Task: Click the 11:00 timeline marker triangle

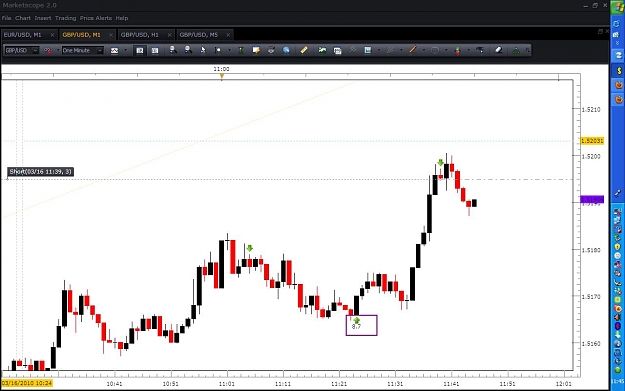Action: [222, 76]
